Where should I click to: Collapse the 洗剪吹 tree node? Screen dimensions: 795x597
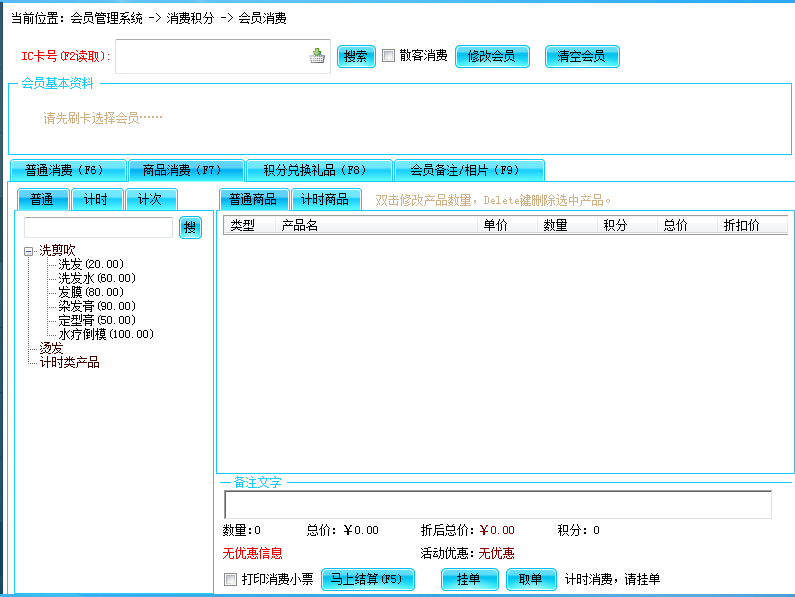click(29, 250)
